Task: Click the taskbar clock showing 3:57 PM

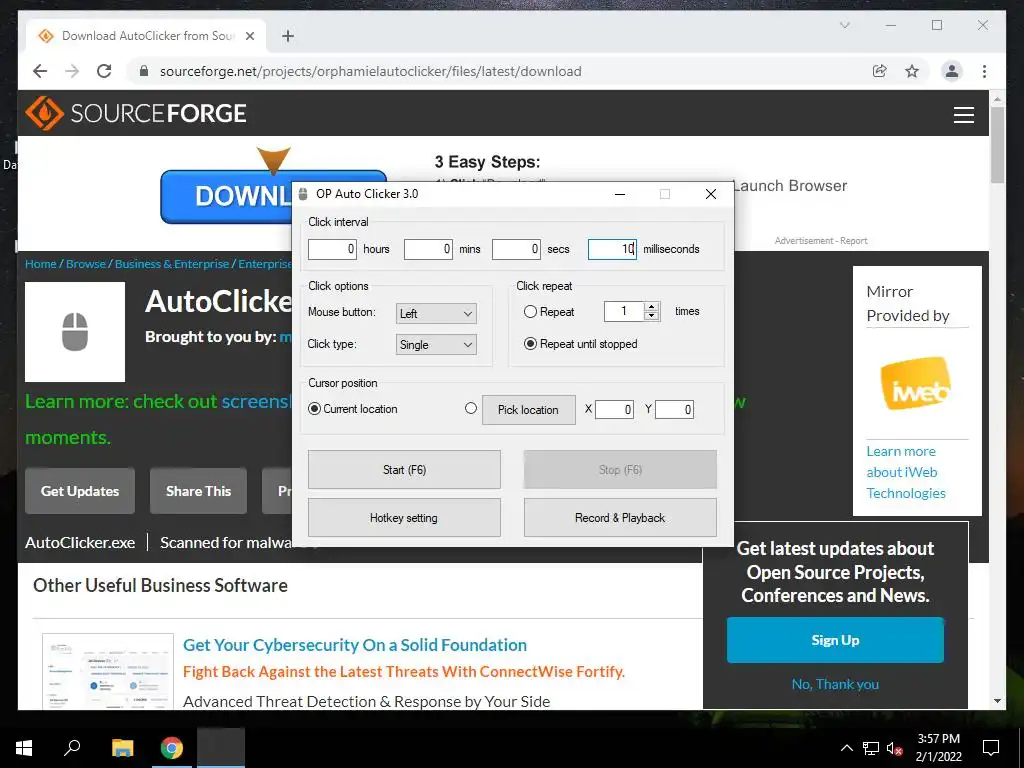Action: 938,748
